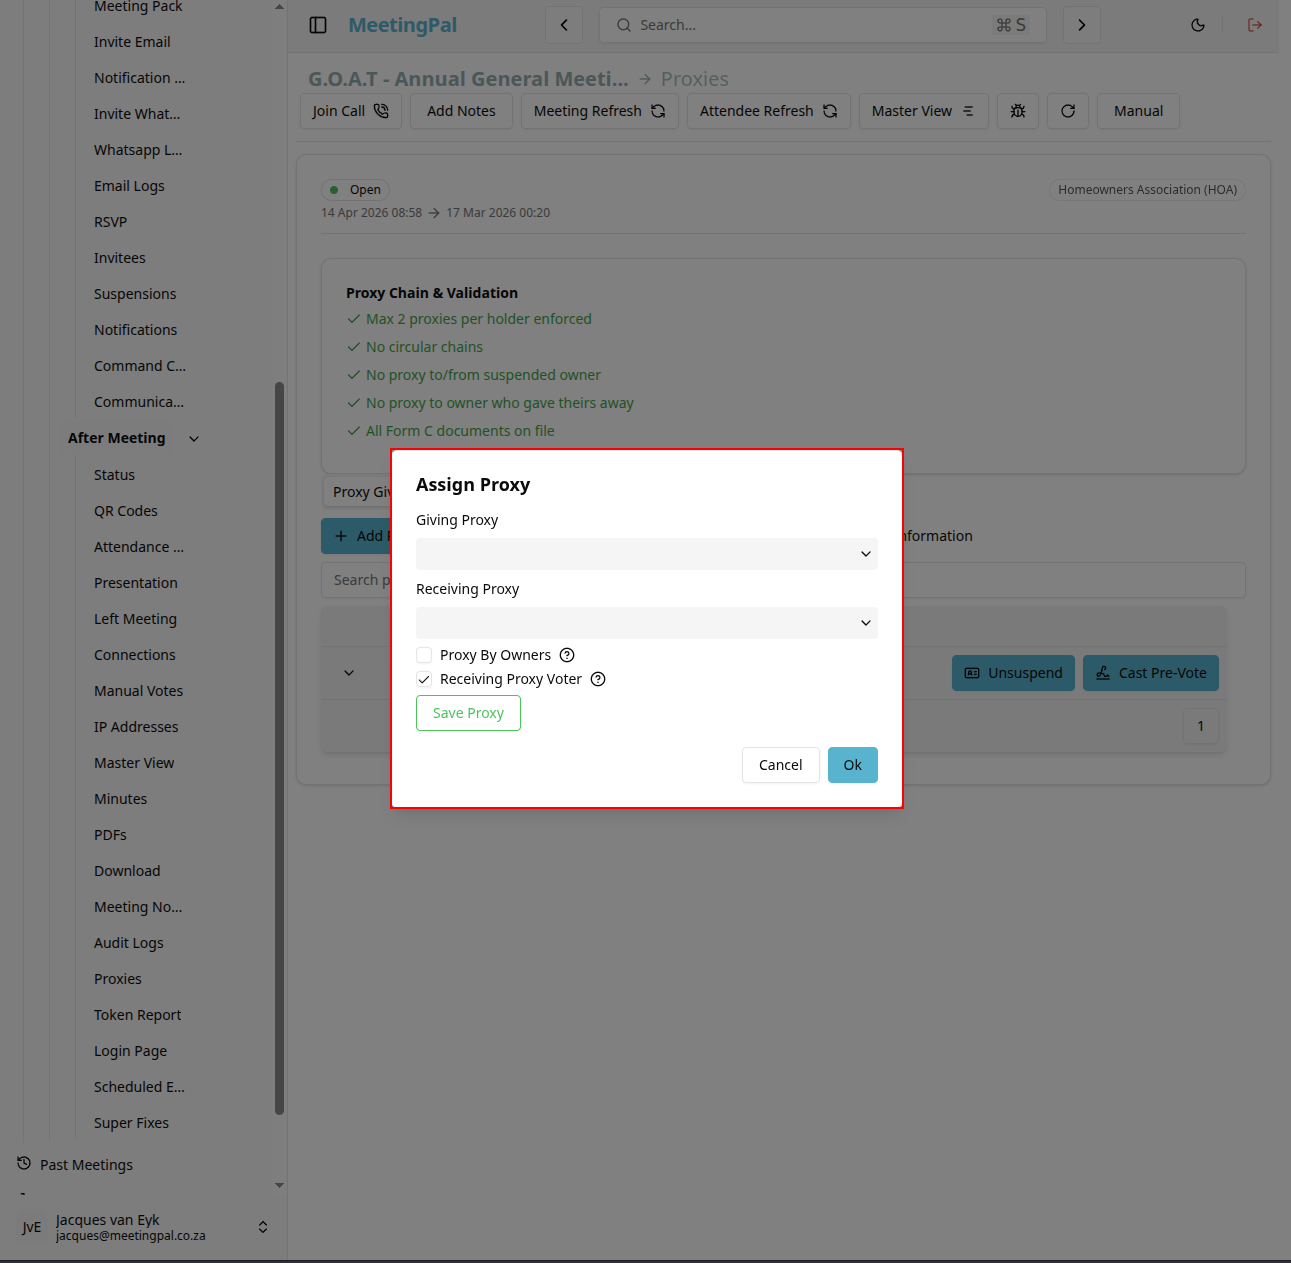Screen dimensions: 1291x1263
Task: Go to pagination page 1
Action: point(1201,726)
